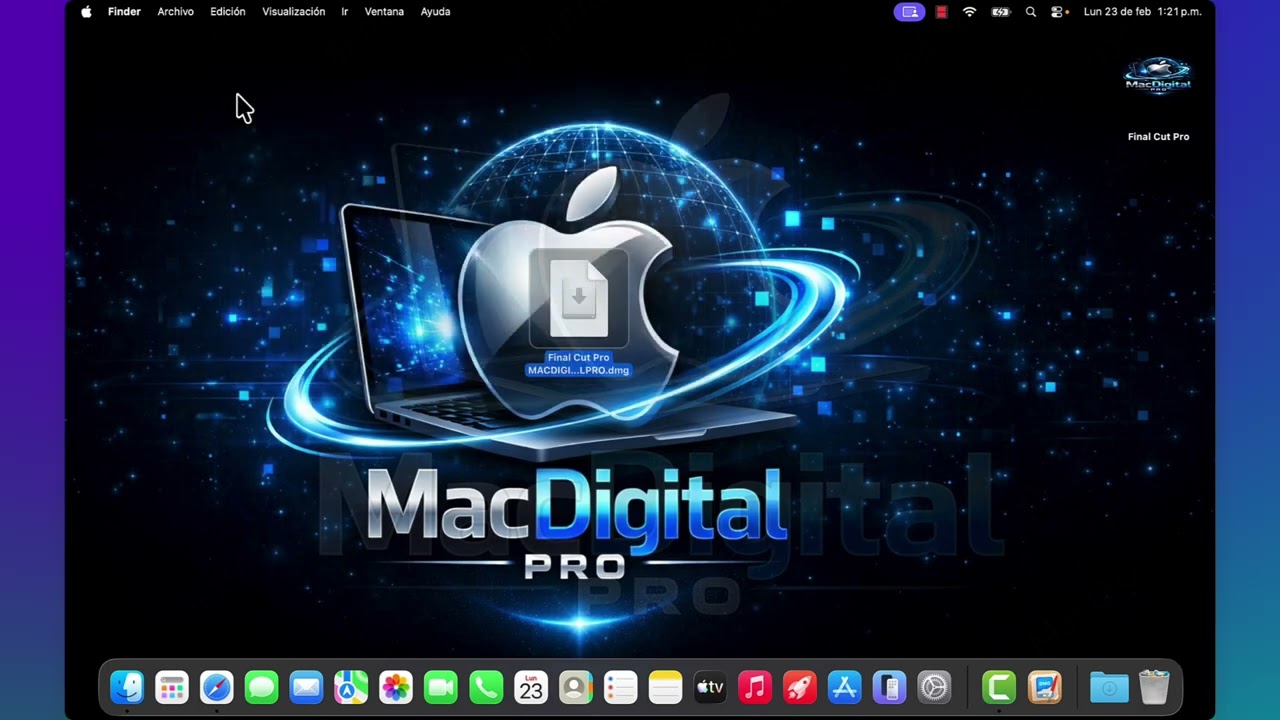The height and width of the screenshot is (720, 1280).
Task: Open iPhone Mirroring in dock
Action: tap(889, 687)
